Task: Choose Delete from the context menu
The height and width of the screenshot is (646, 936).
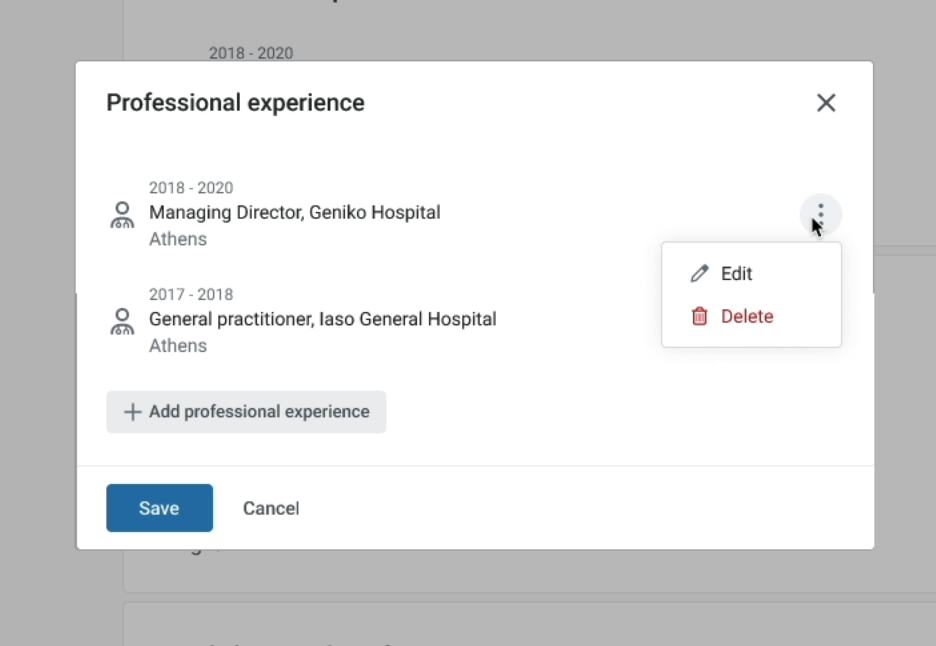Action: 747,317
